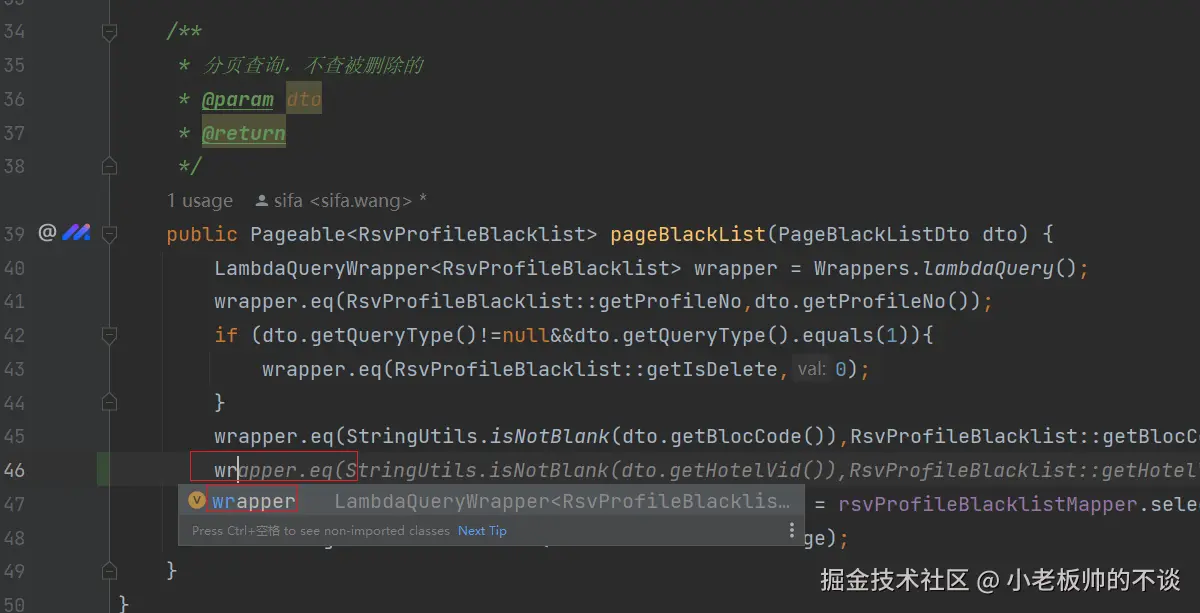1200x613 pixels.
Task: Open the completion popup three-dots menu
Action: [x=791, y=530]
